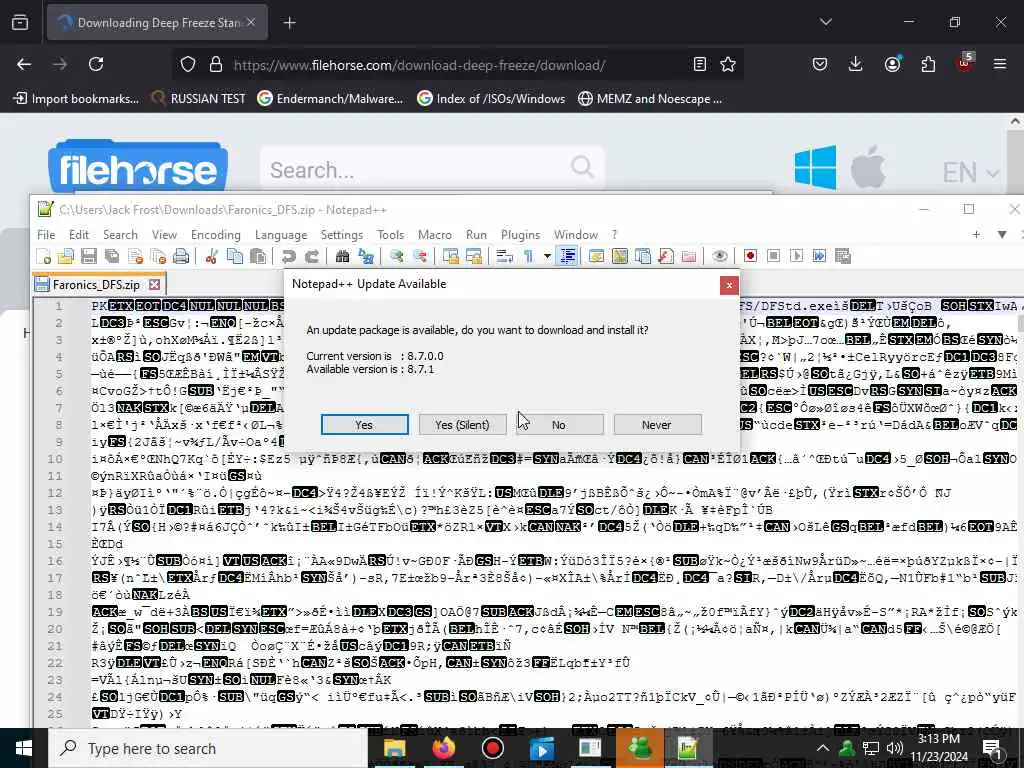
Task: Click the Print icon in Notepad++ toolbar
Action: 181,256
